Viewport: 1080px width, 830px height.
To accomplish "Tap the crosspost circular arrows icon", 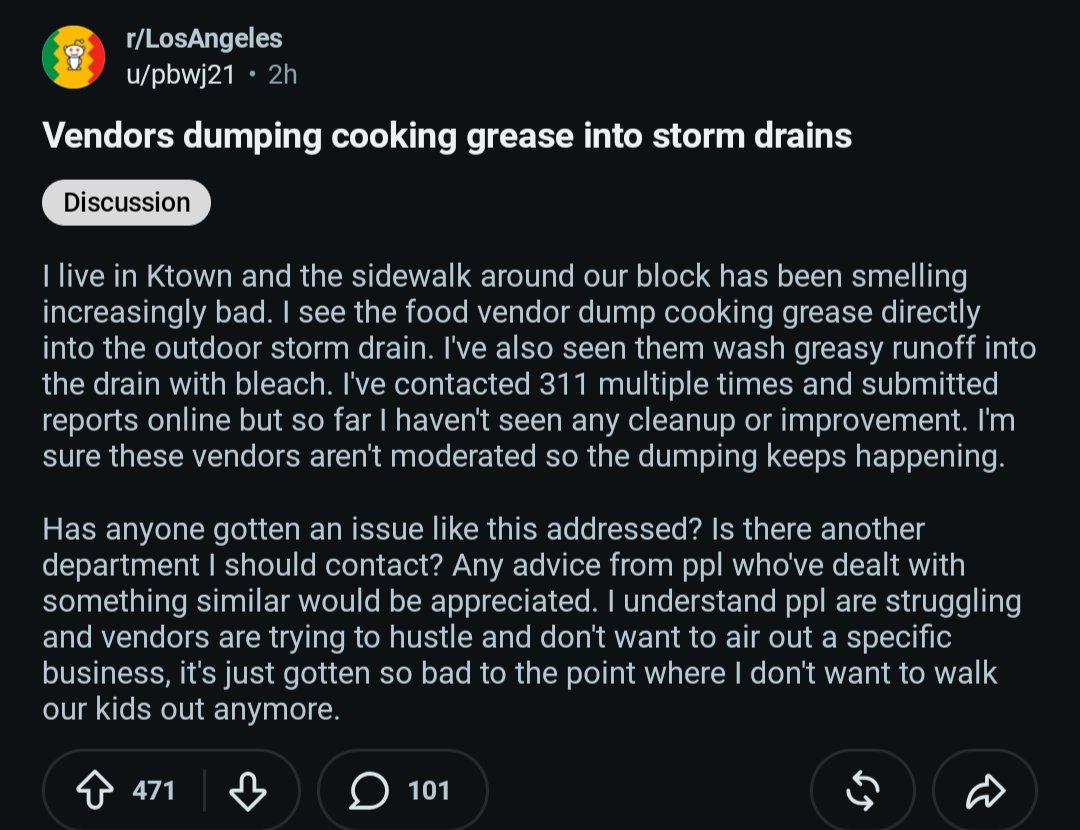I will [x=862, y=790].
